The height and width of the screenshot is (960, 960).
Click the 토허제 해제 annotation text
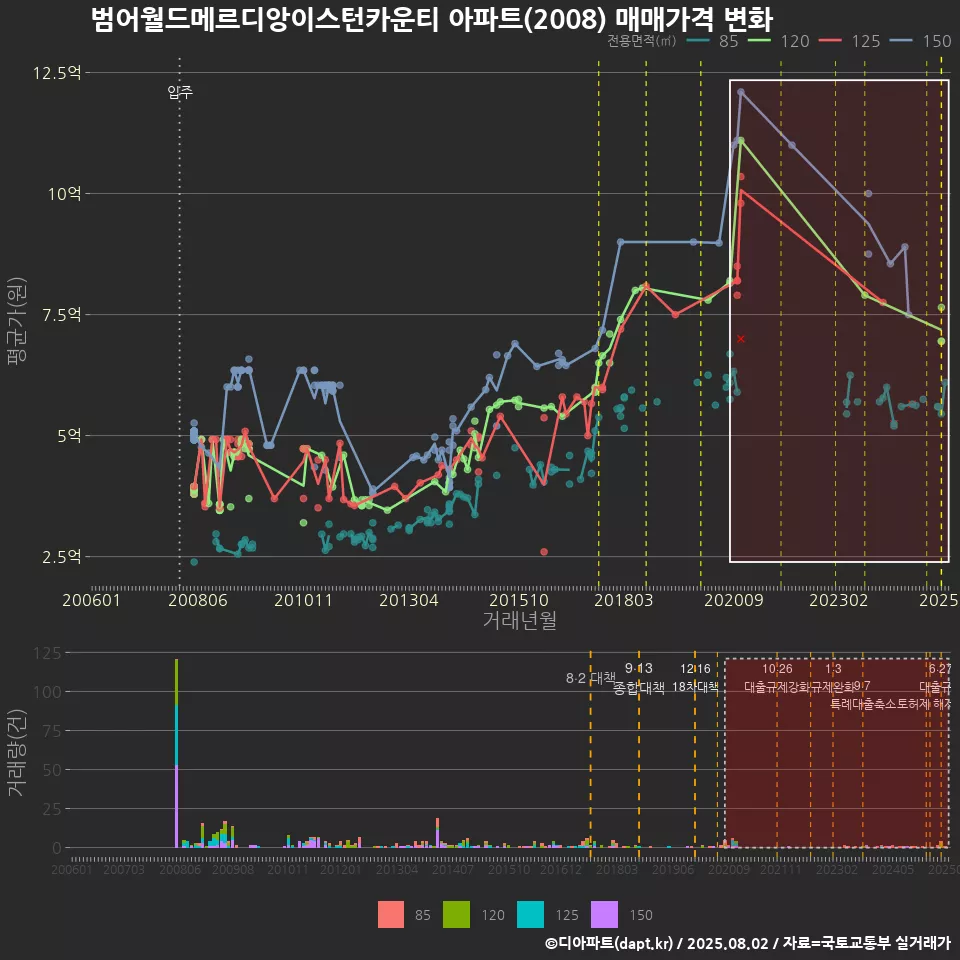coord(923,704)
